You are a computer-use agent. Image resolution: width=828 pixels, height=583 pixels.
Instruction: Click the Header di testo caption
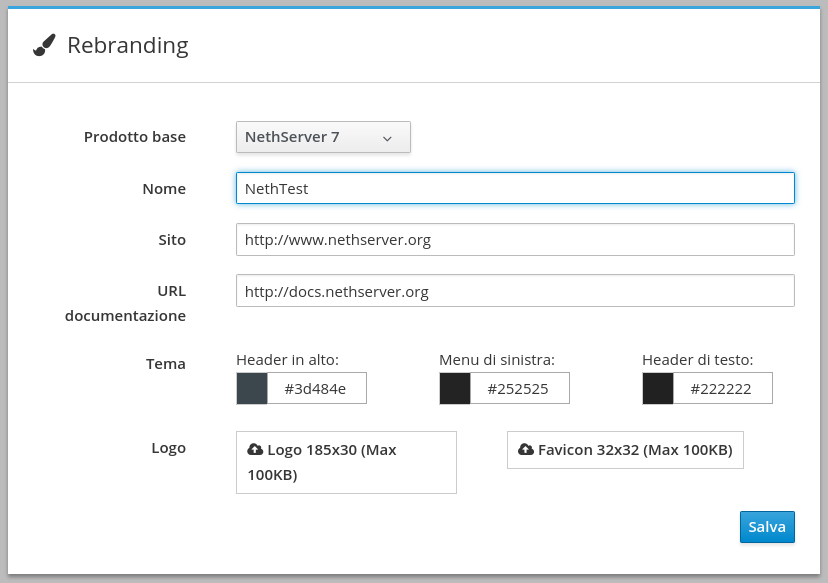698,360
